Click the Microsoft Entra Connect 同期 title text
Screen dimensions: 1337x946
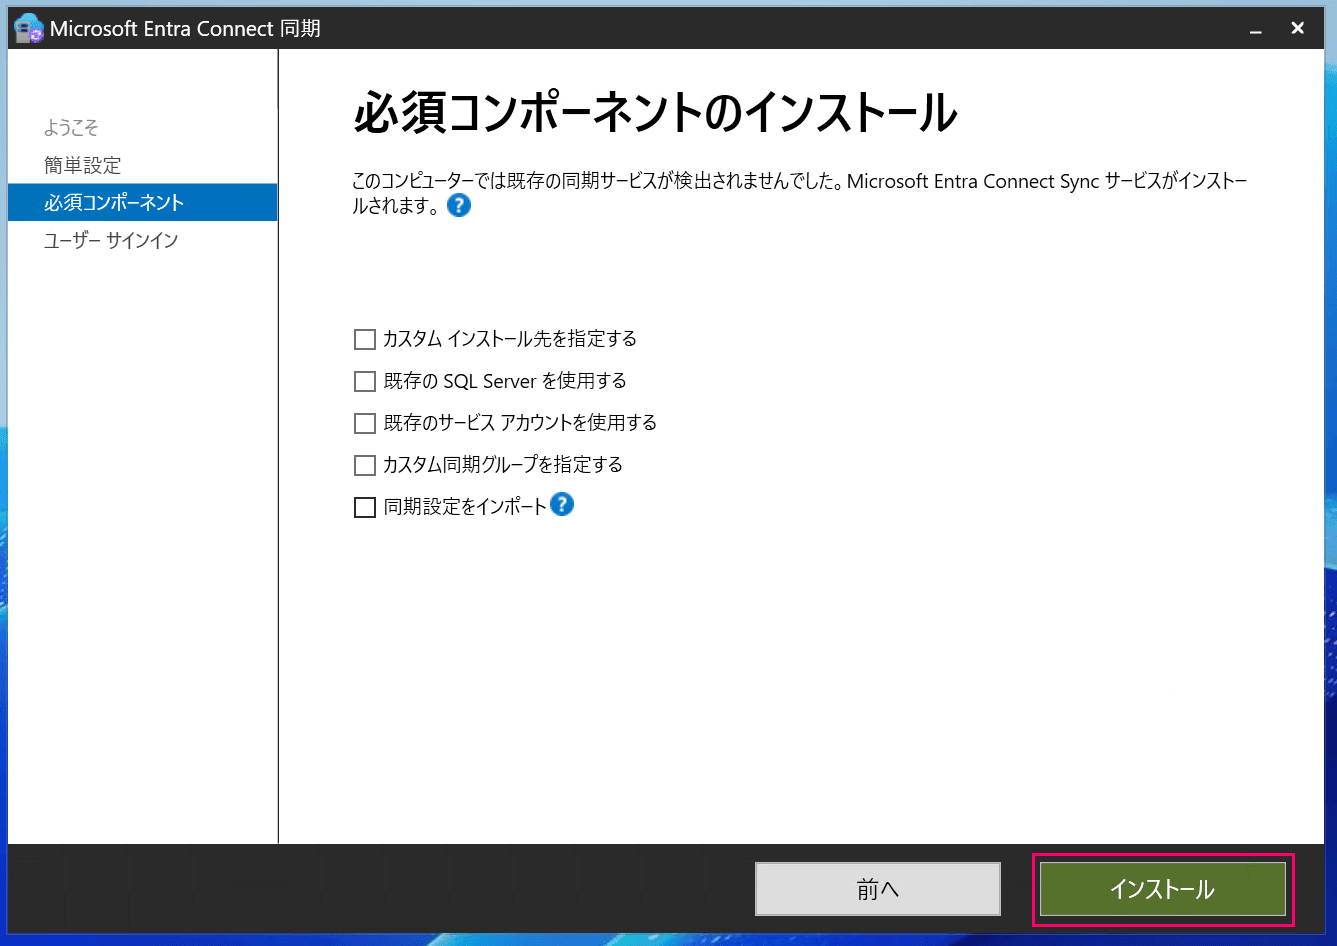coord(185,29)
